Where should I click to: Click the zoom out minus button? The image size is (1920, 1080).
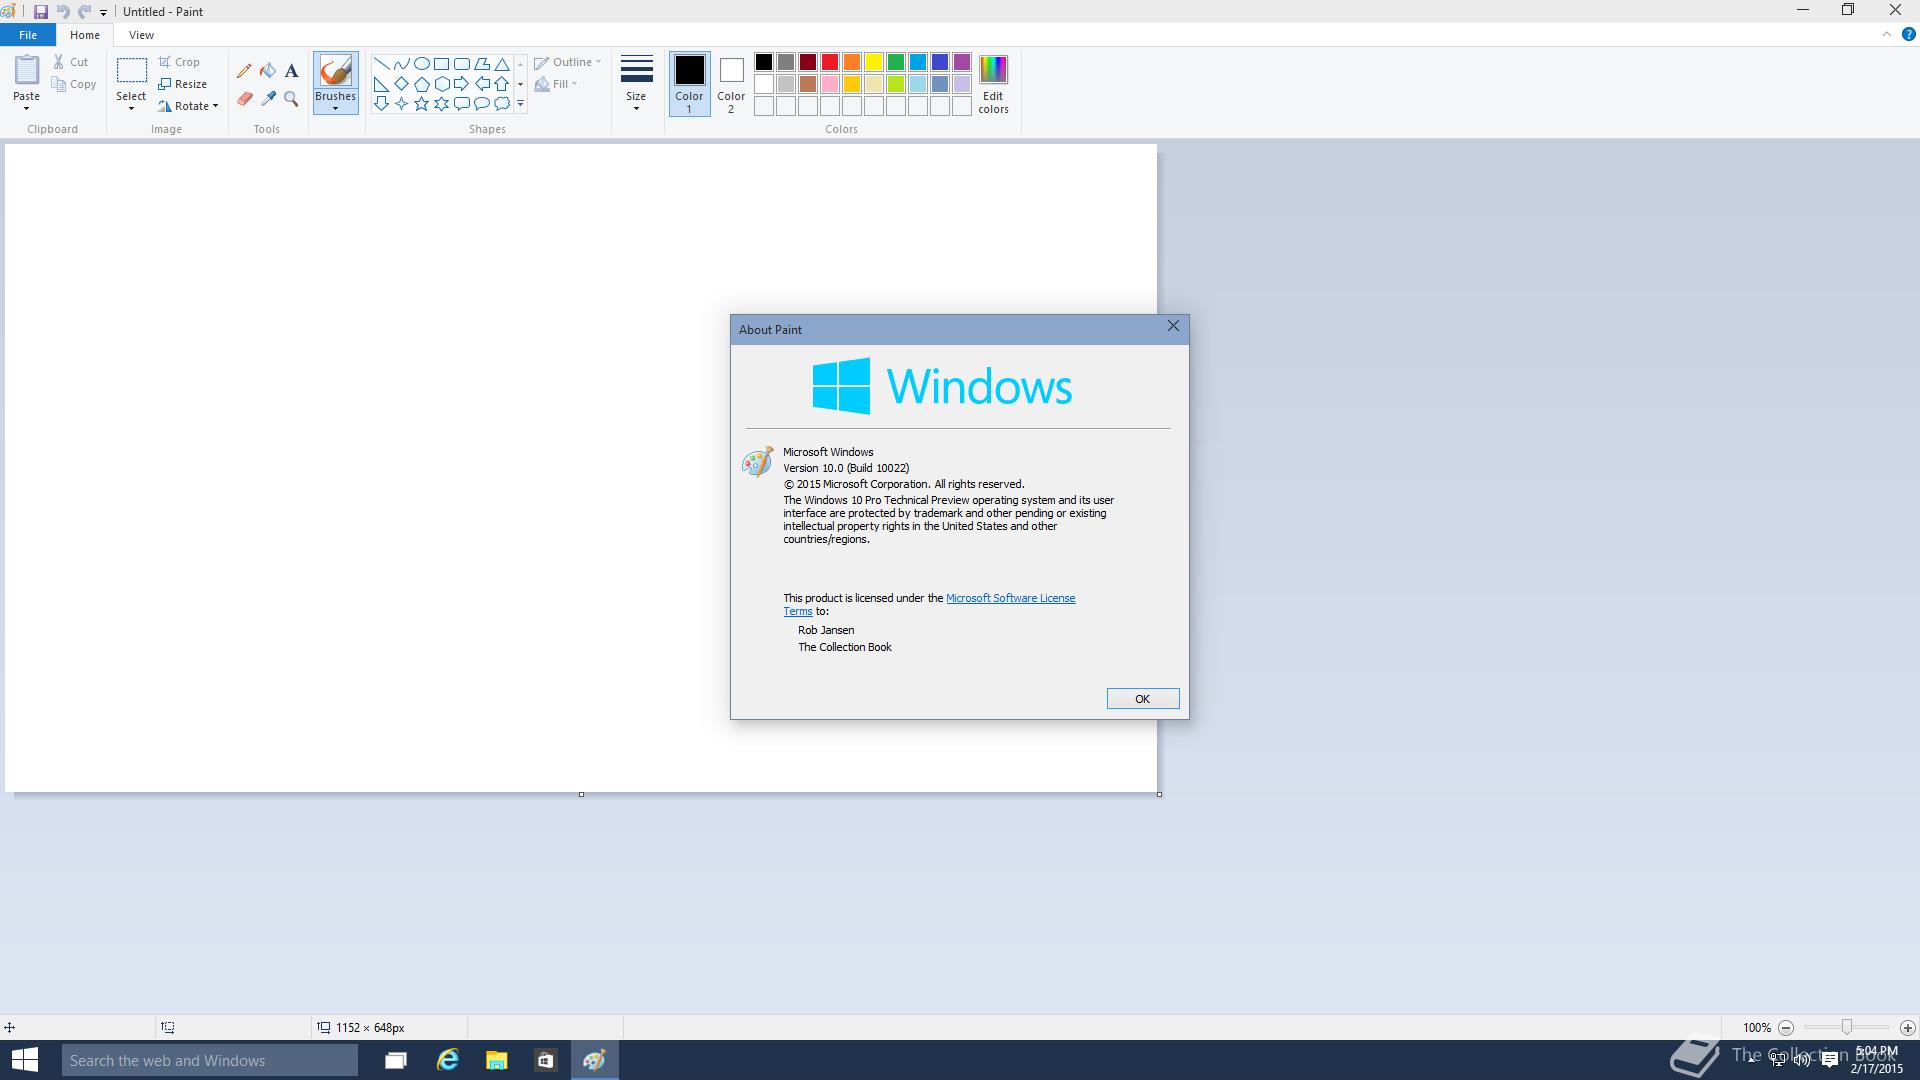pos(1786,1028)
